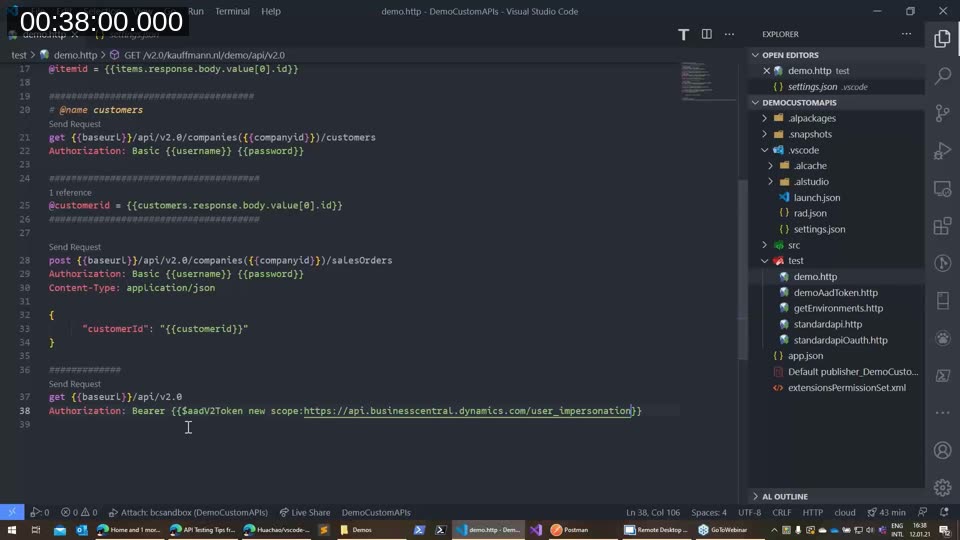Collapse the .vscode folder
The image size is (960, 540).
click(x=803, y=150)
